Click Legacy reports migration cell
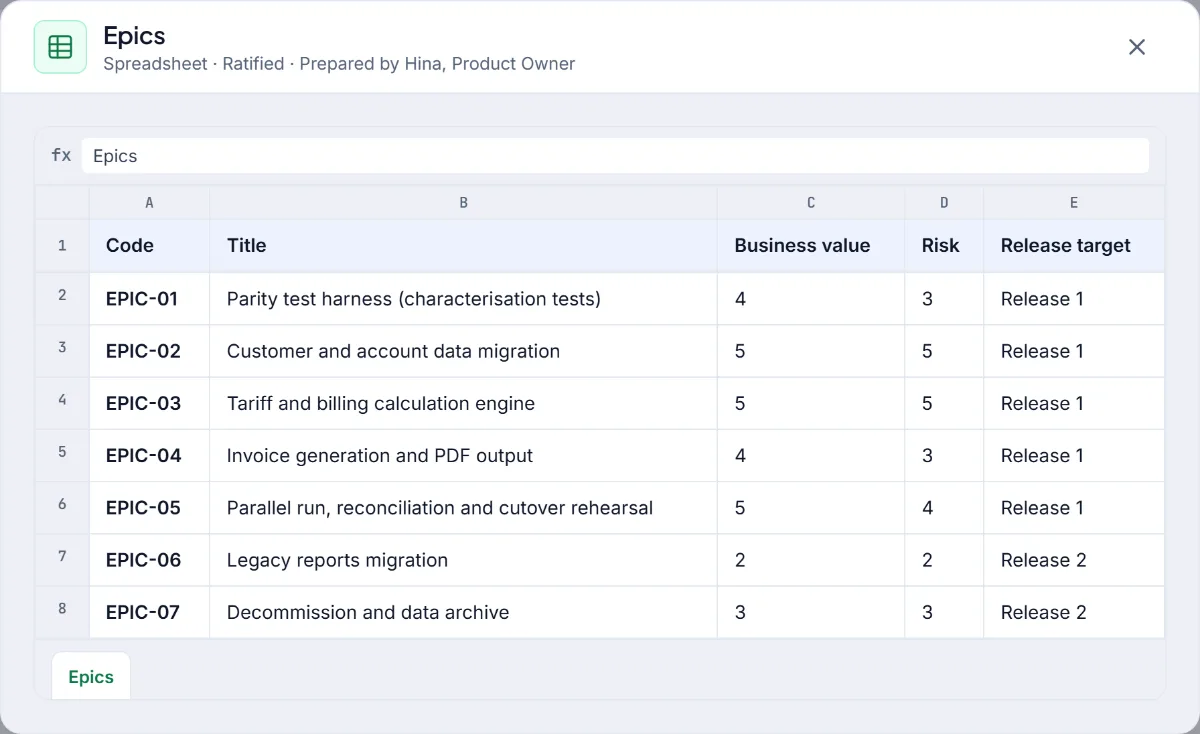Screen dimensions: 1200x734 tap(463, 559)
